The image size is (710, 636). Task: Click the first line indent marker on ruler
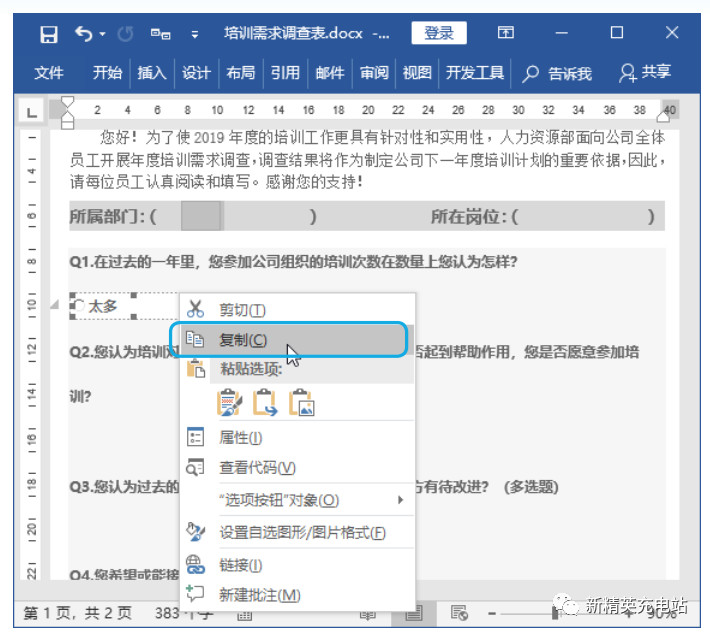(67, 102)
